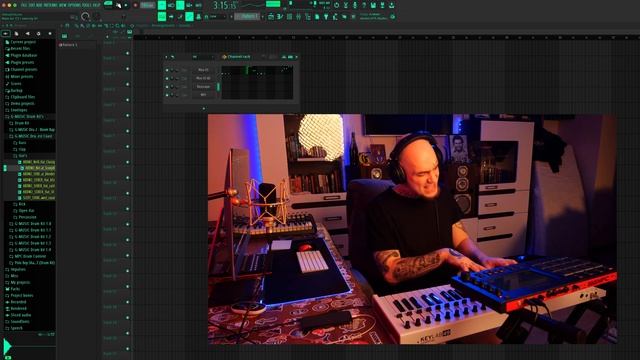The width and height of the screenshot is (640, 360).
Task: Open the HELP menu
Action: pos(96,5)
